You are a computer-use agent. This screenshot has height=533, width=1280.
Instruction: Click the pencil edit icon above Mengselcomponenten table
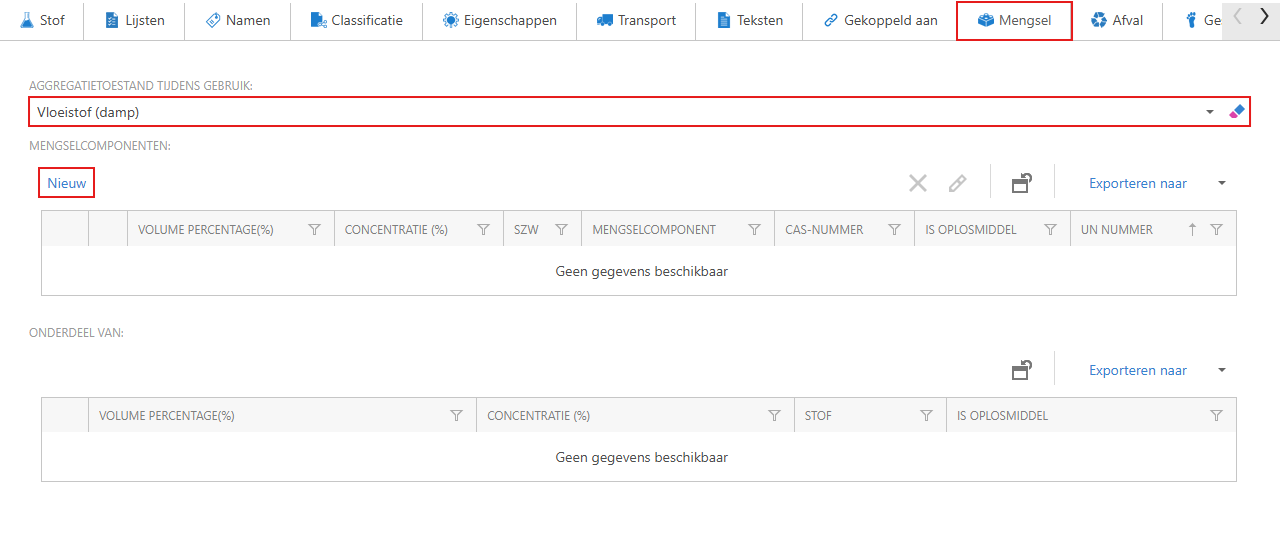tap(957, 183)
